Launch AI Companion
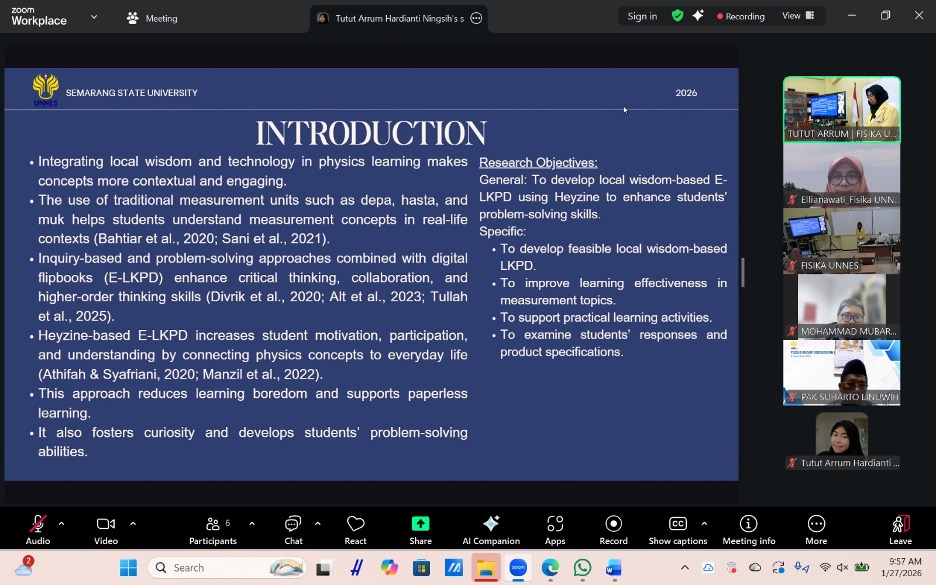This screenshot has width=936, height=586. pyautogui.click(x=490, y=528)
